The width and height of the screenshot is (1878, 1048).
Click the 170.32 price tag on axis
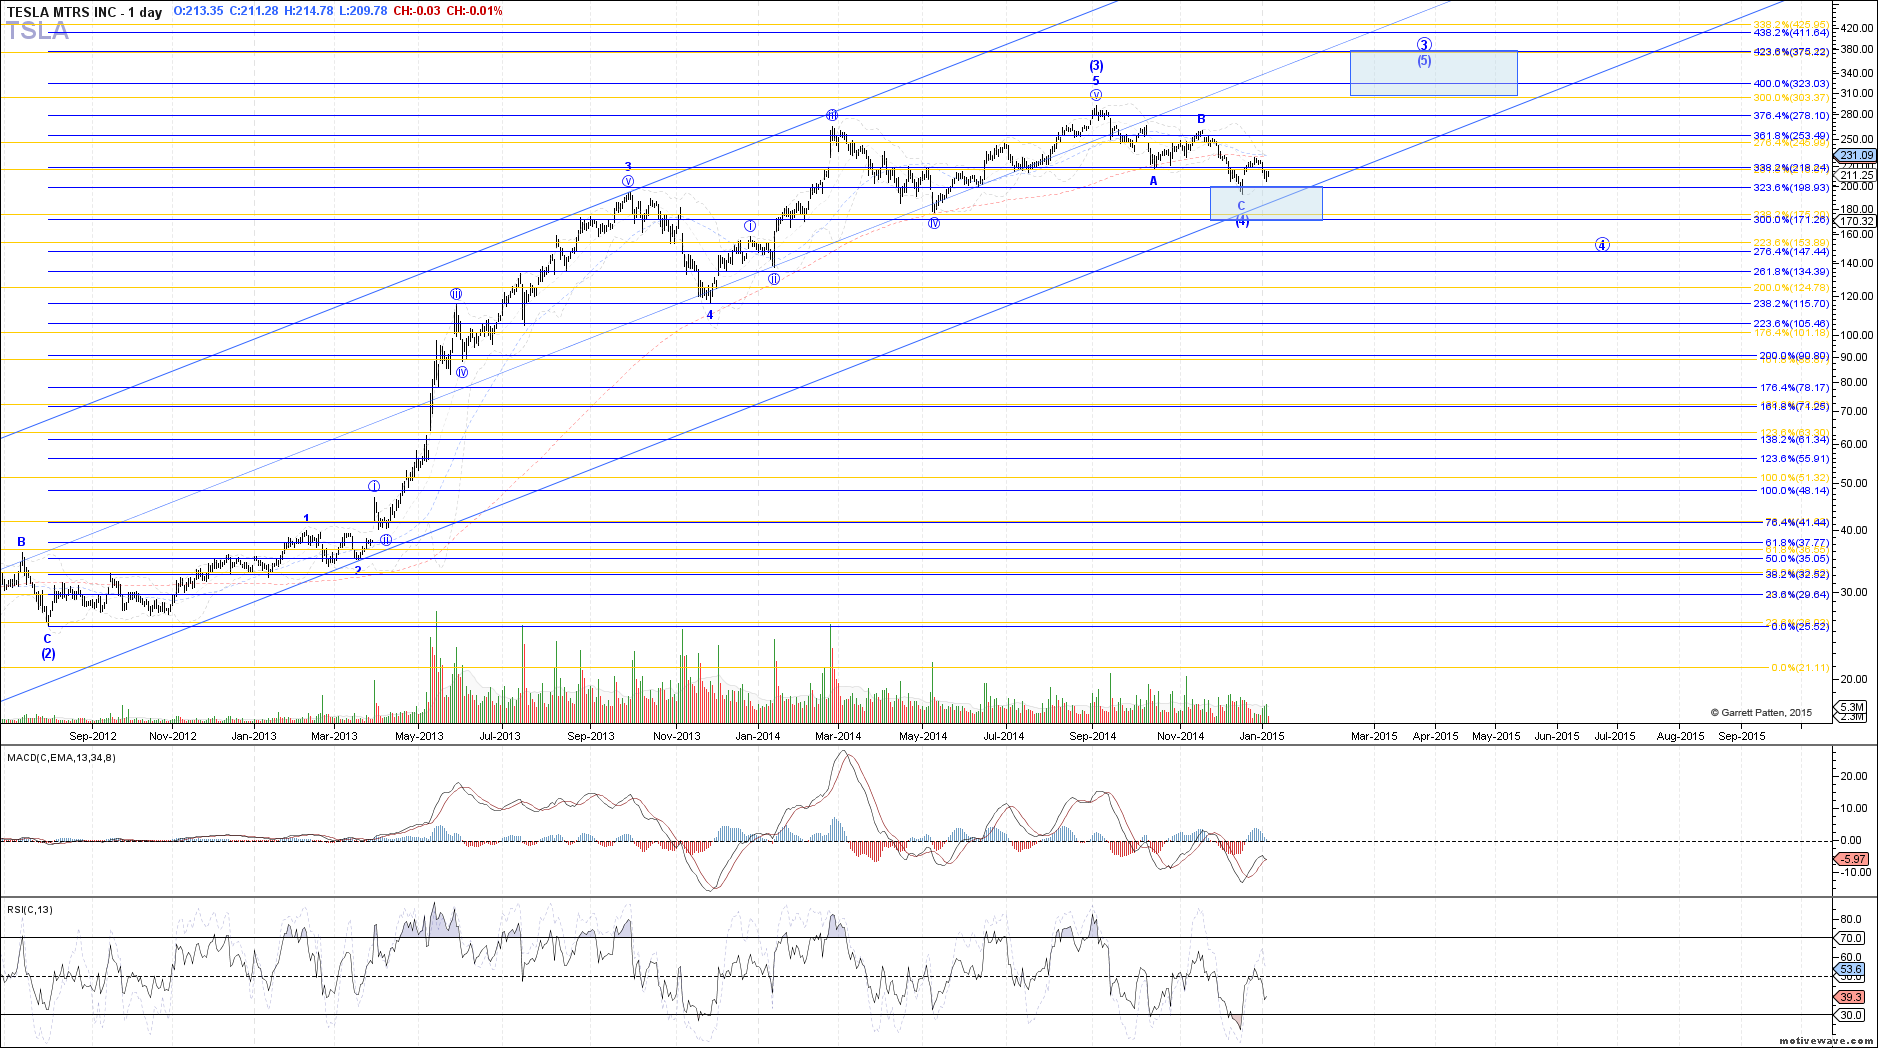[x=1857, y=221]
